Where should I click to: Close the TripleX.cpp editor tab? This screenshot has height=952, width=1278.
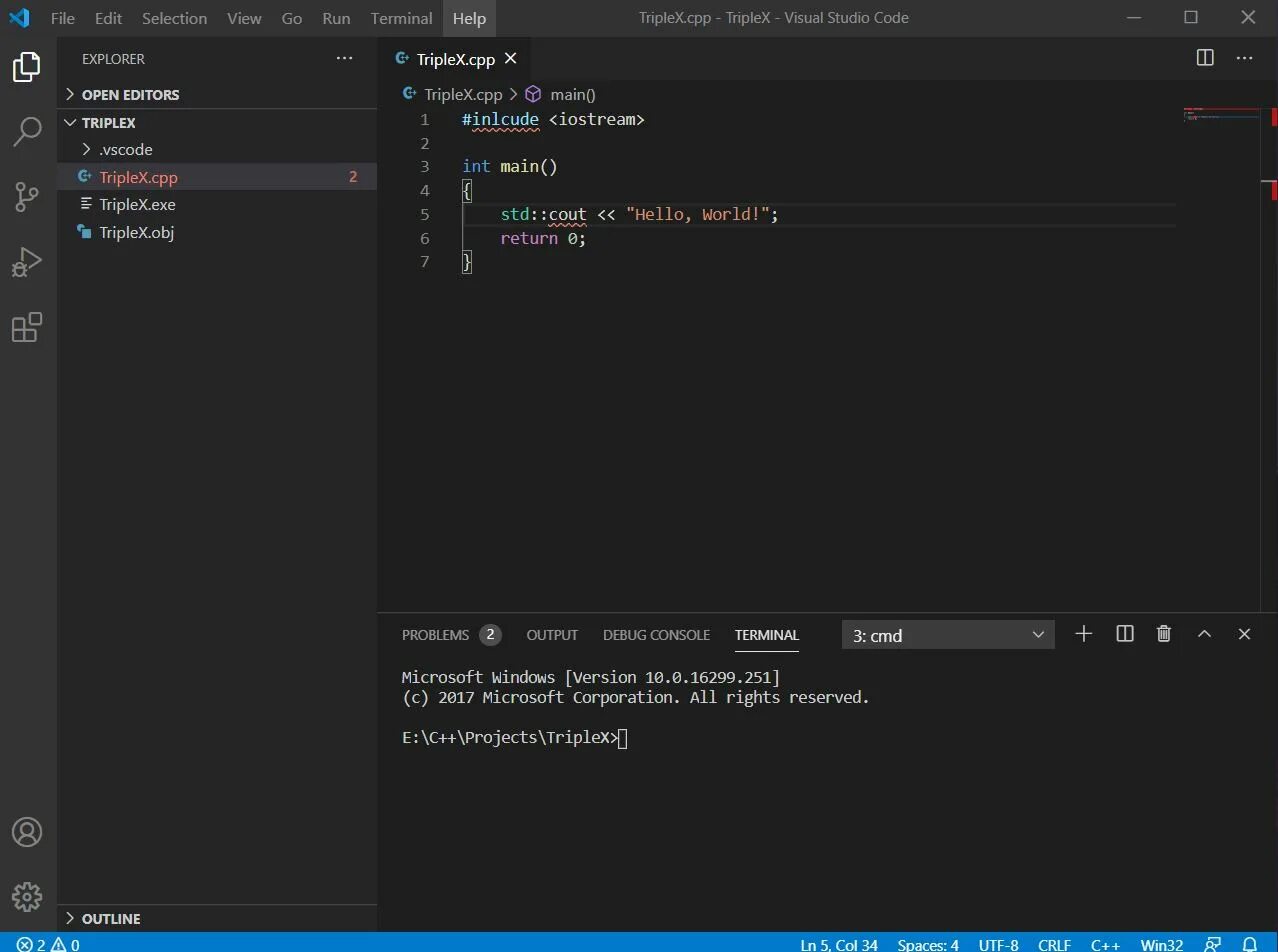[x=510, y=59]
